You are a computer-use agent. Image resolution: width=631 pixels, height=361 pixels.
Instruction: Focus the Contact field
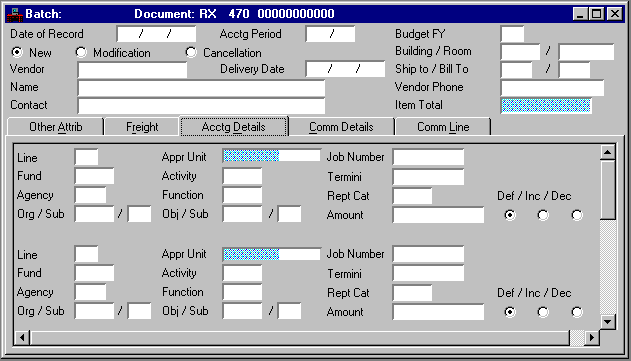[201, 105]
